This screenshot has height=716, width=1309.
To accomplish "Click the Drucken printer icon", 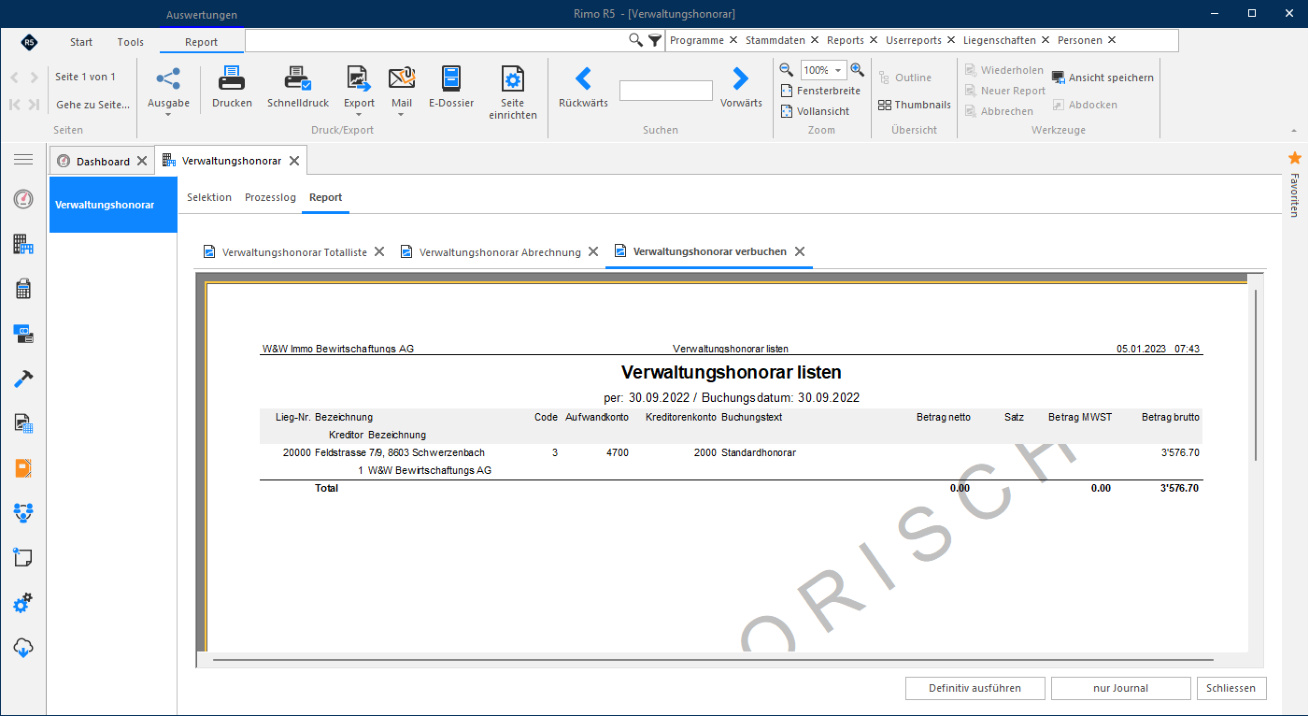I will click(x=232, y=79).
